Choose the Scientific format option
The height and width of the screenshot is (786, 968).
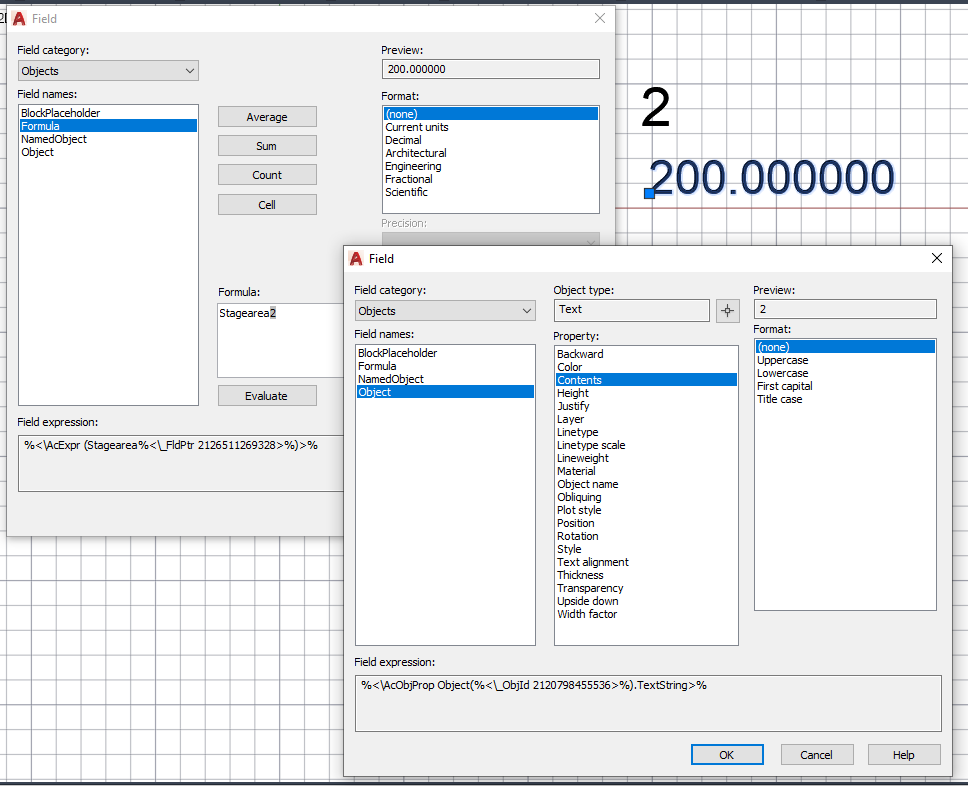tap(406, 192)
